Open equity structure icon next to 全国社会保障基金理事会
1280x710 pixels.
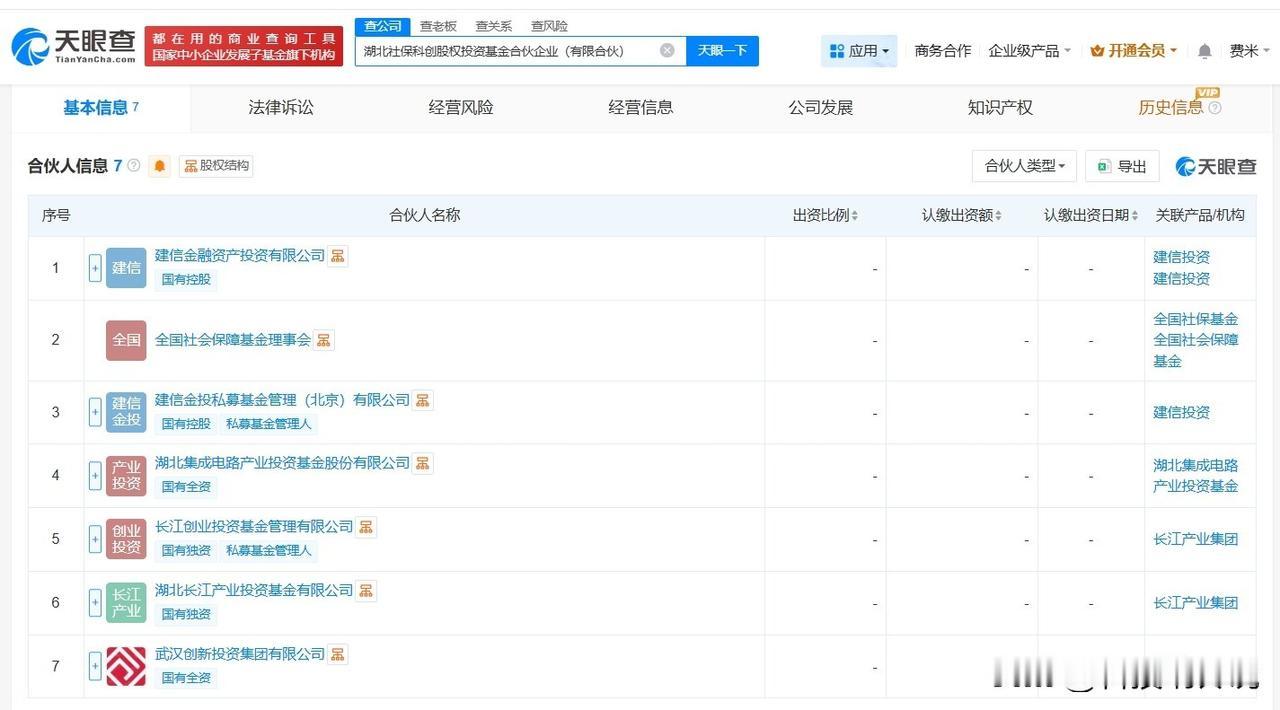(x=324, y=340)
